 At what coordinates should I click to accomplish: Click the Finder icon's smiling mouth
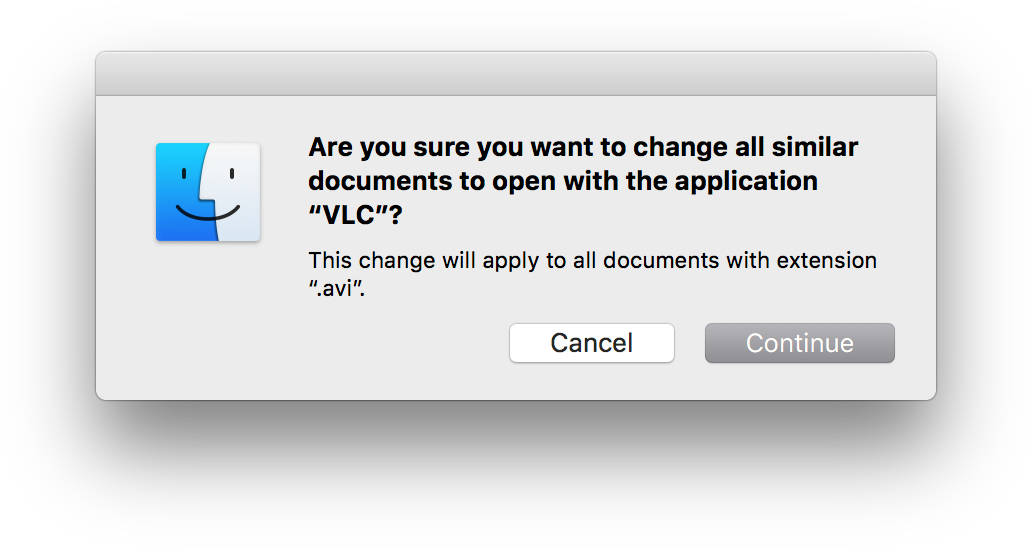coord(207,213)
